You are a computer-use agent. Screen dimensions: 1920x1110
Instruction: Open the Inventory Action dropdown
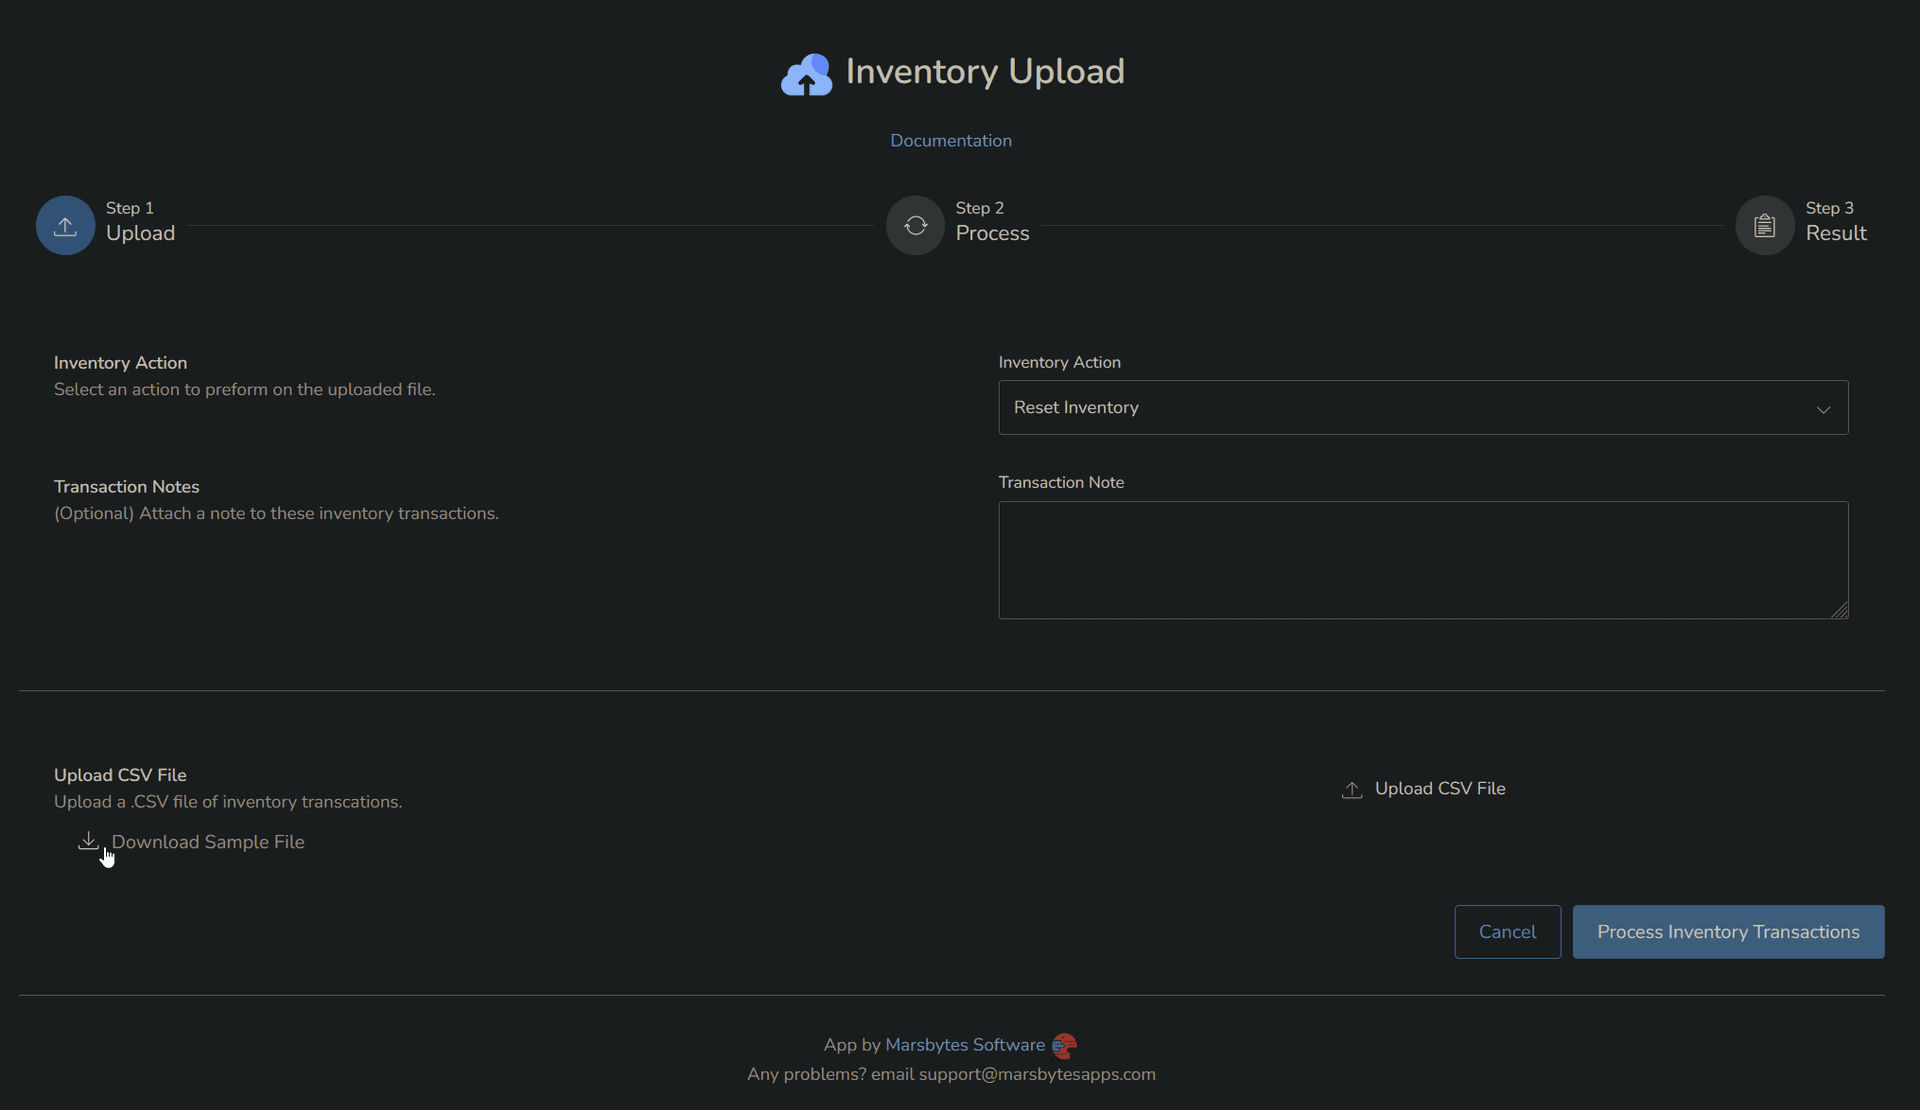1423,407
